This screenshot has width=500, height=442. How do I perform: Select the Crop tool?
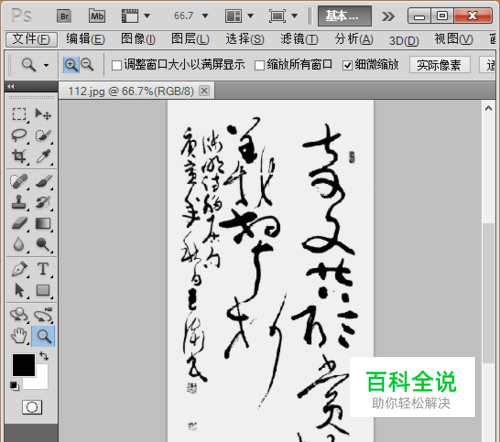[x=19, y=156]
